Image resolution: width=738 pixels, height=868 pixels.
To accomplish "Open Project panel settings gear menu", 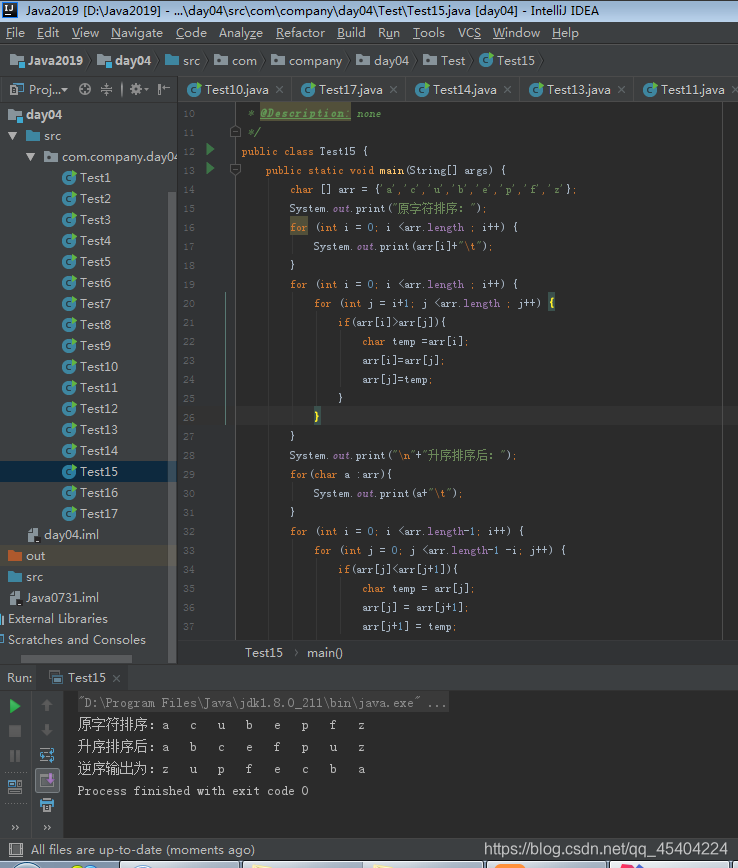I will point(138,89).
